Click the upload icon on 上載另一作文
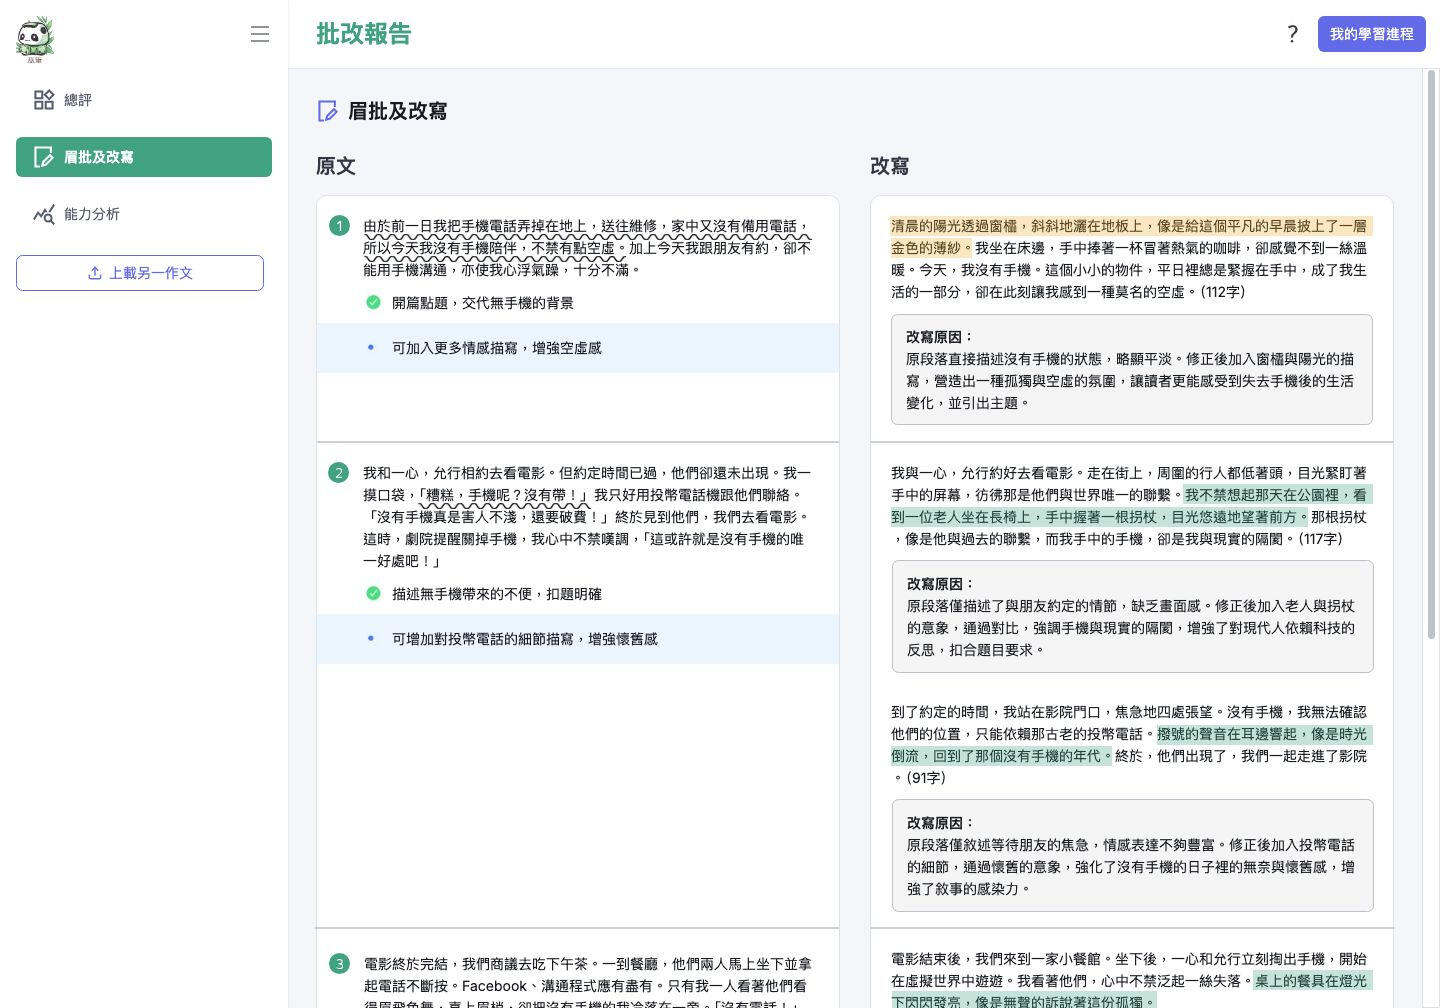Screen dimensions: 1440x1008 pyautogui.click(x=95, y=273)
